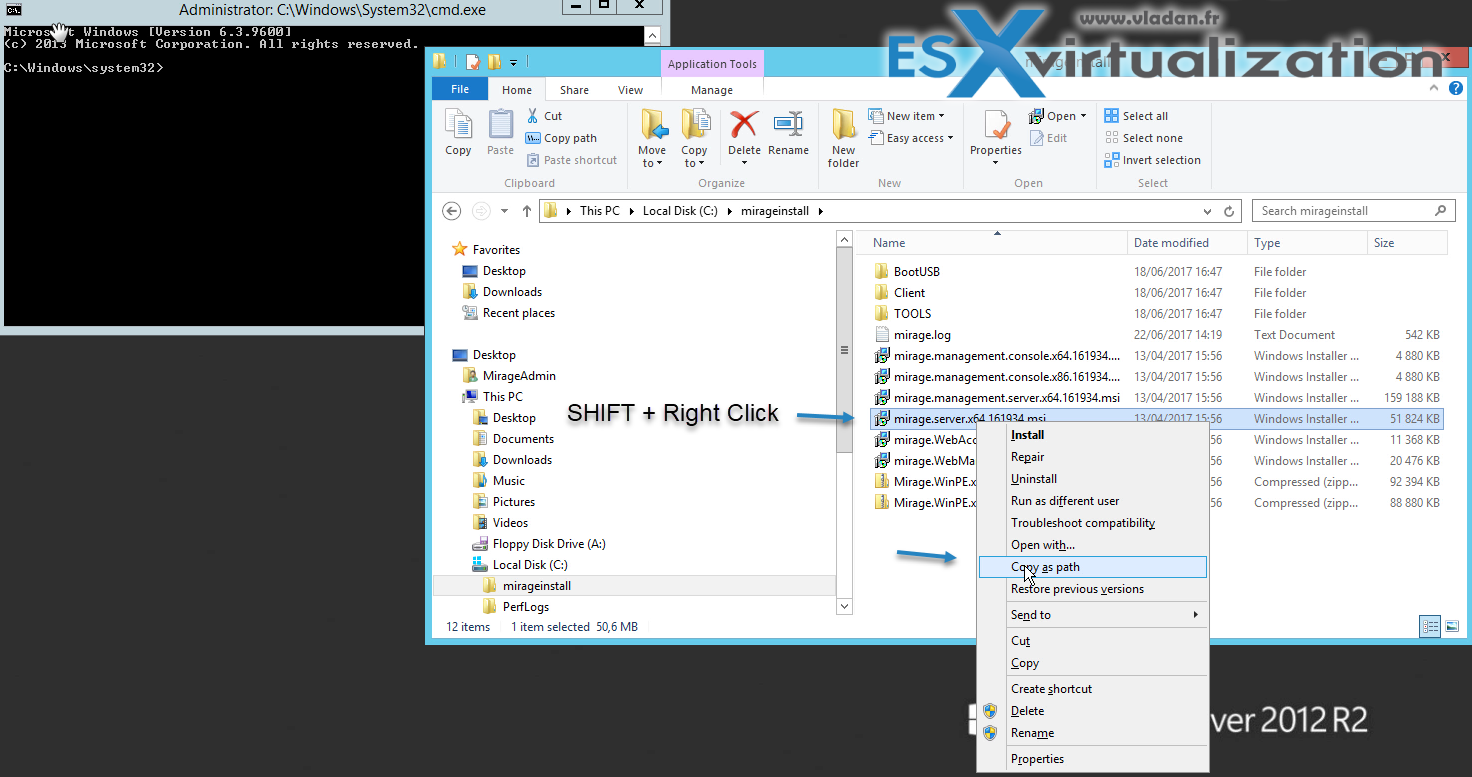Screen dimensions: 1472x777
Task: Click This PC in address bar
Action: (x=600, y=211)
